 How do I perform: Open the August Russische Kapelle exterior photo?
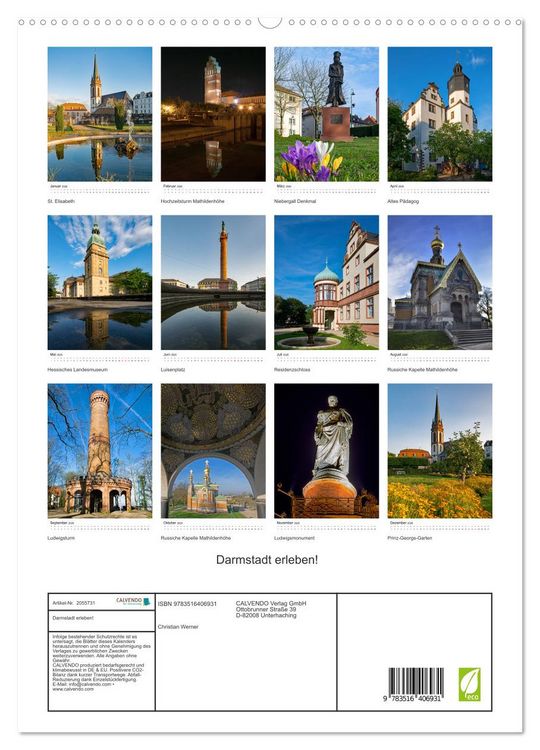tap(440, 282)
